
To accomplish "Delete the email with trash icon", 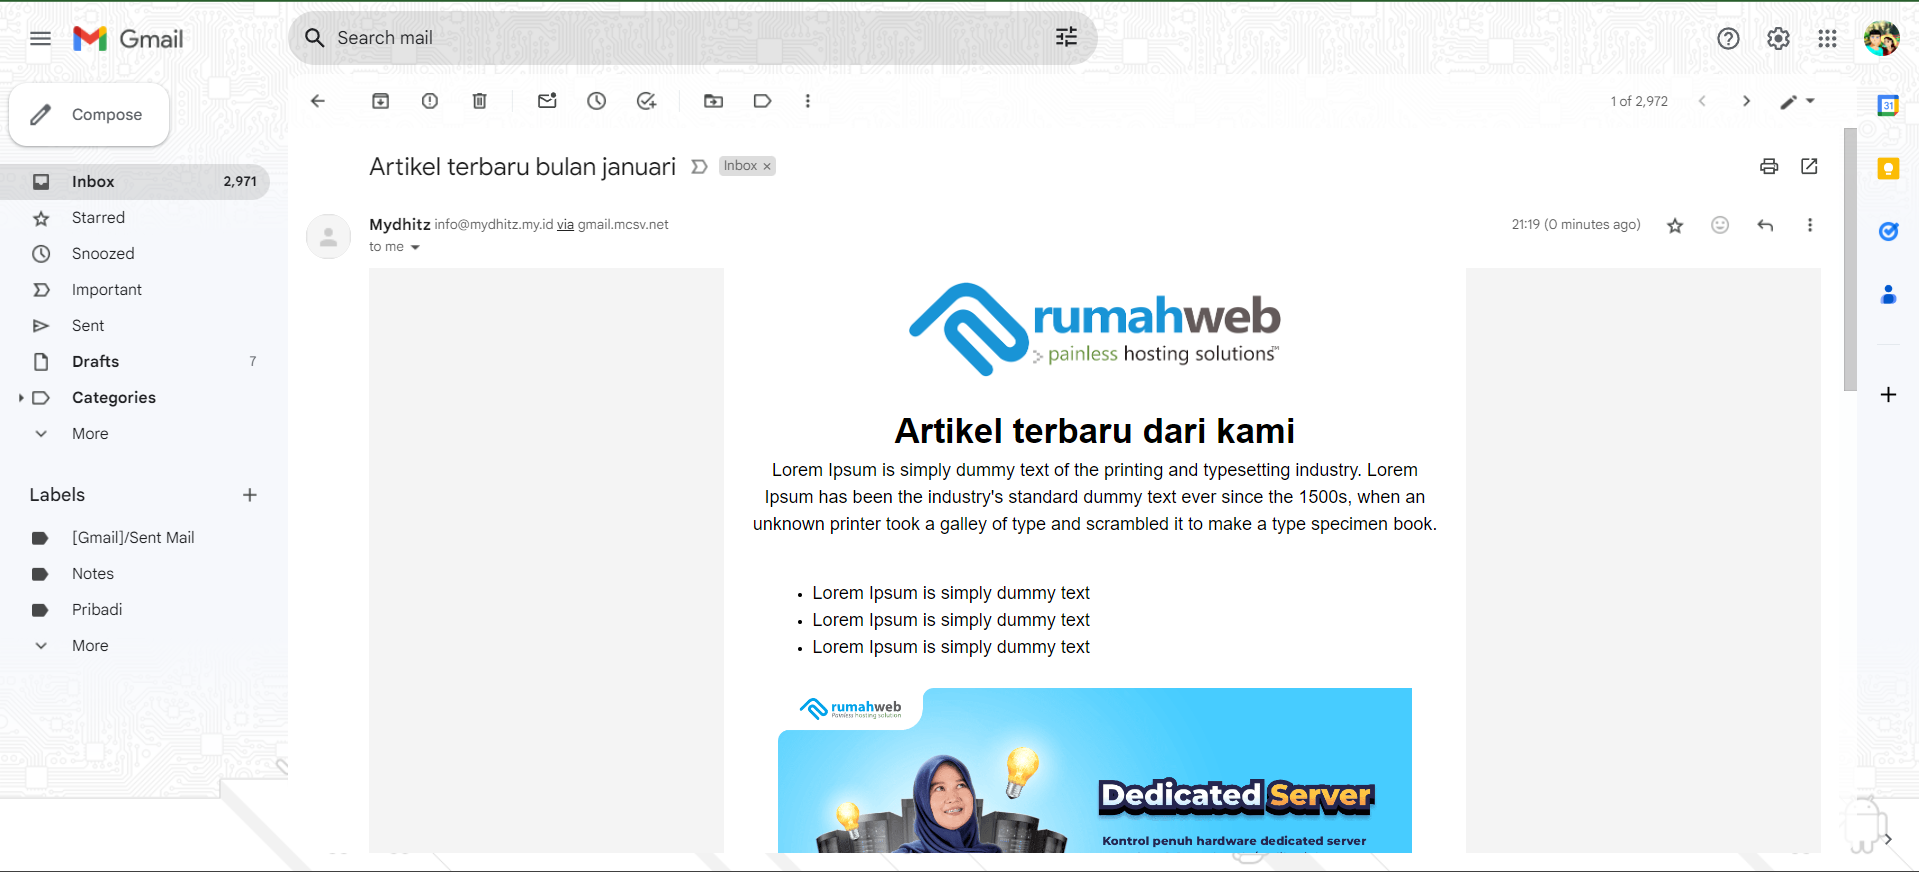I will (480, 101).
